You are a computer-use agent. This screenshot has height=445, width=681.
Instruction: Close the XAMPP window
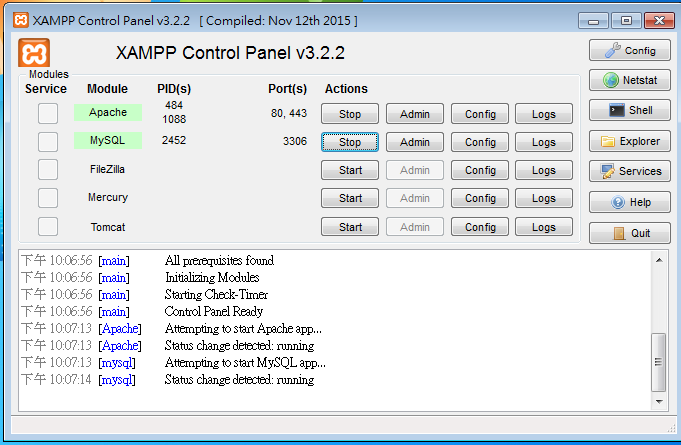(x=659, y=21)
